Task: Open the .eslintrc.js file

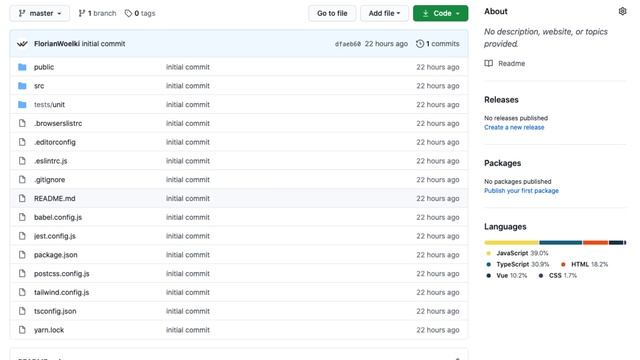Action: point(51,161)
